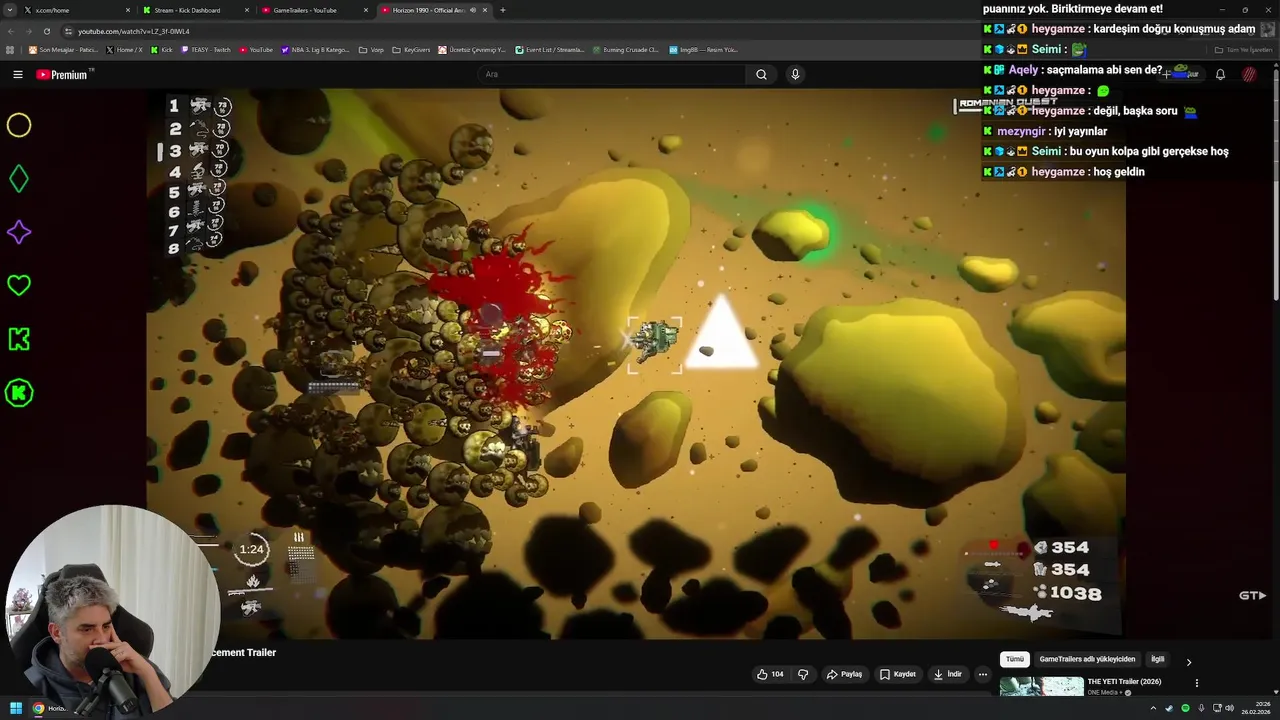Open the Burning Crusade bookmark
This screenshot has height=720, width=1280.
pyautogui.click(x=626, y=49)
